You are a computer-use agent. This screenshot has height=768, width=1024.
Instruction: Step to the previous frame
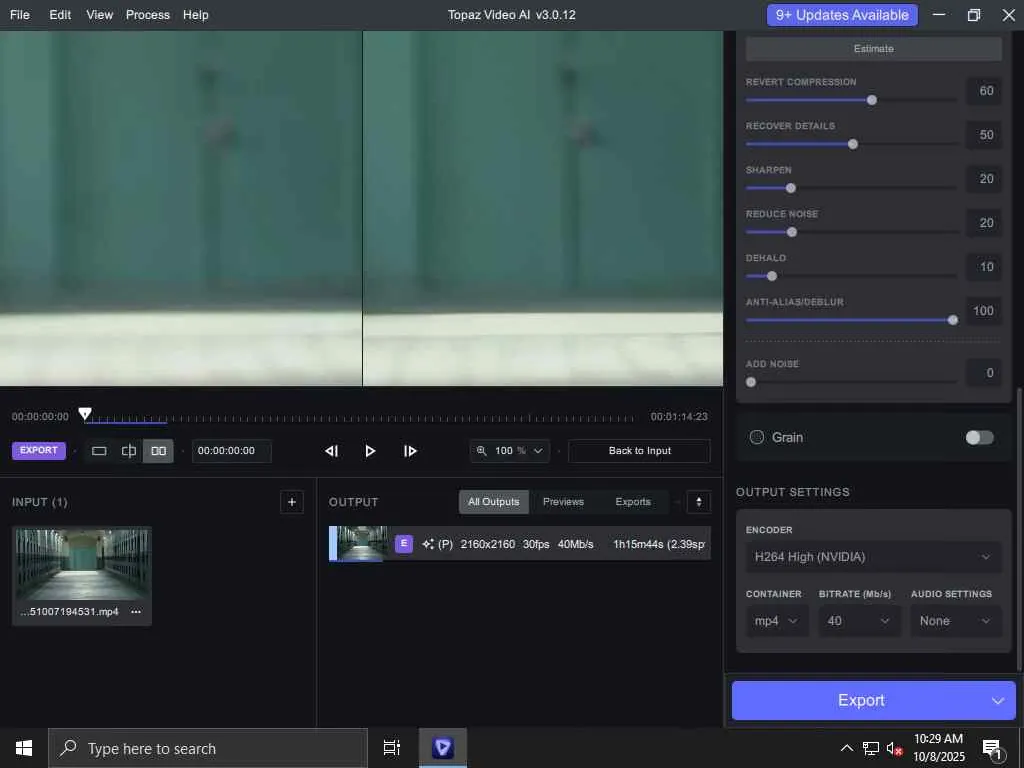331,451
